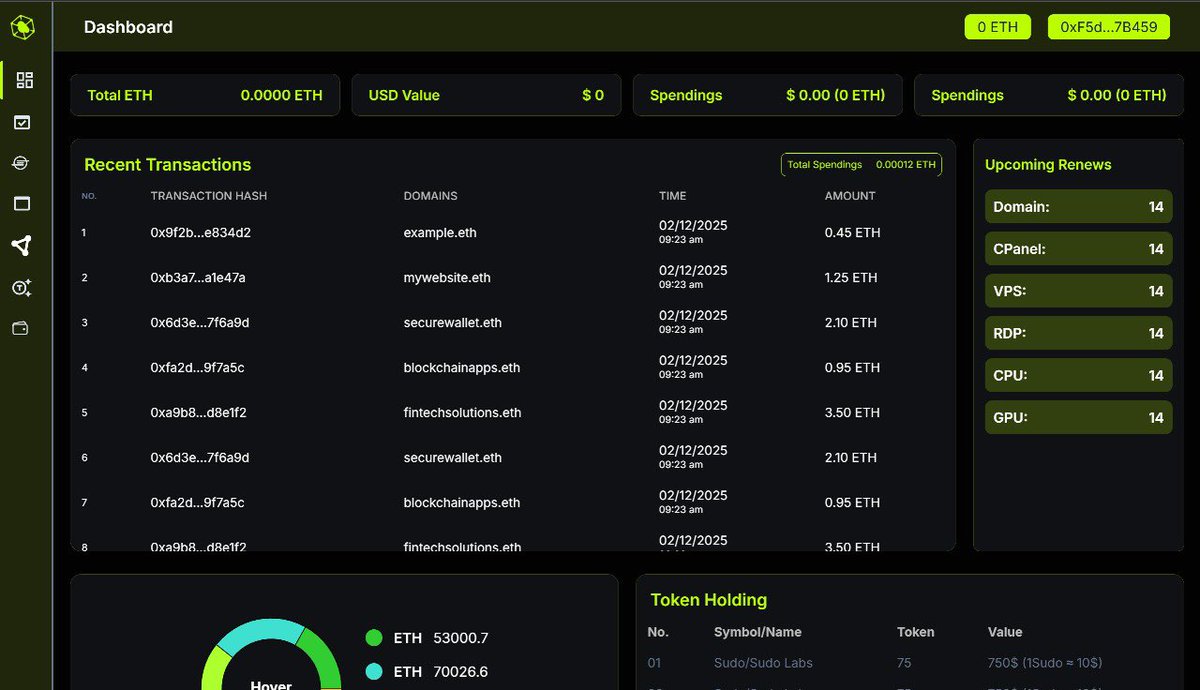Click the CPanel renewals row
1200x690 pixels.
pyautogui.click(x=1078, y=249)
